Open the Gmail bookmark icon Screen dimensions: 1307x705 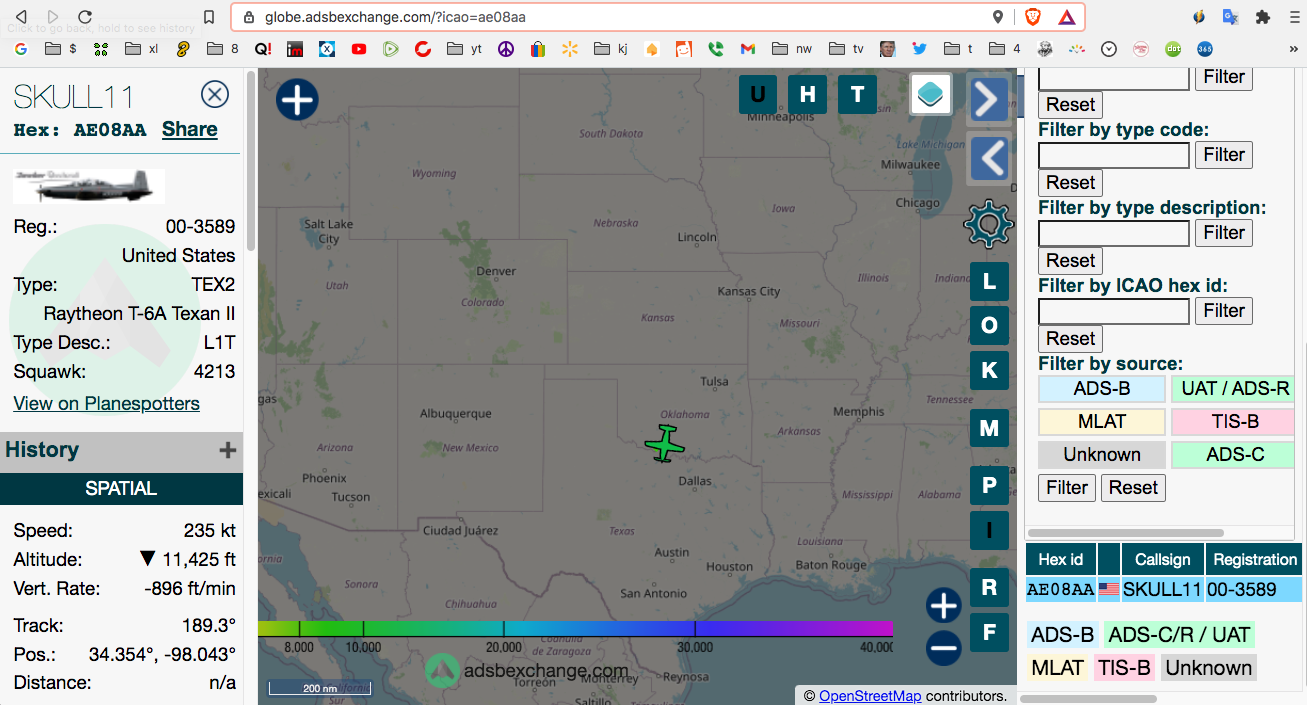point(747,48)
